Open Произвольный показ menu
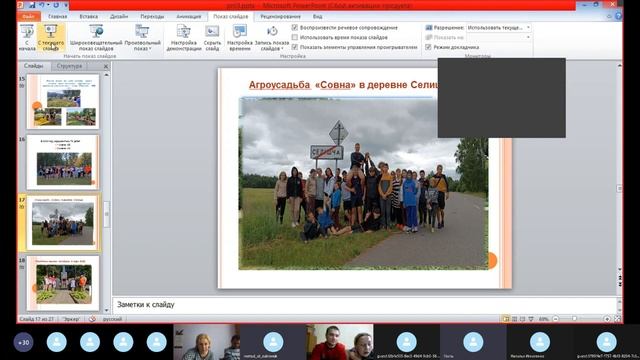Screen dimensions: 640x360 142,38
